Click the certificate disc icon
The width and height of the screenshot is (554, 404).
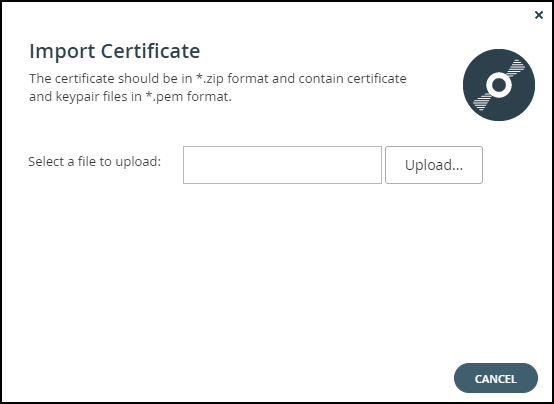click(x=499, y=85)
